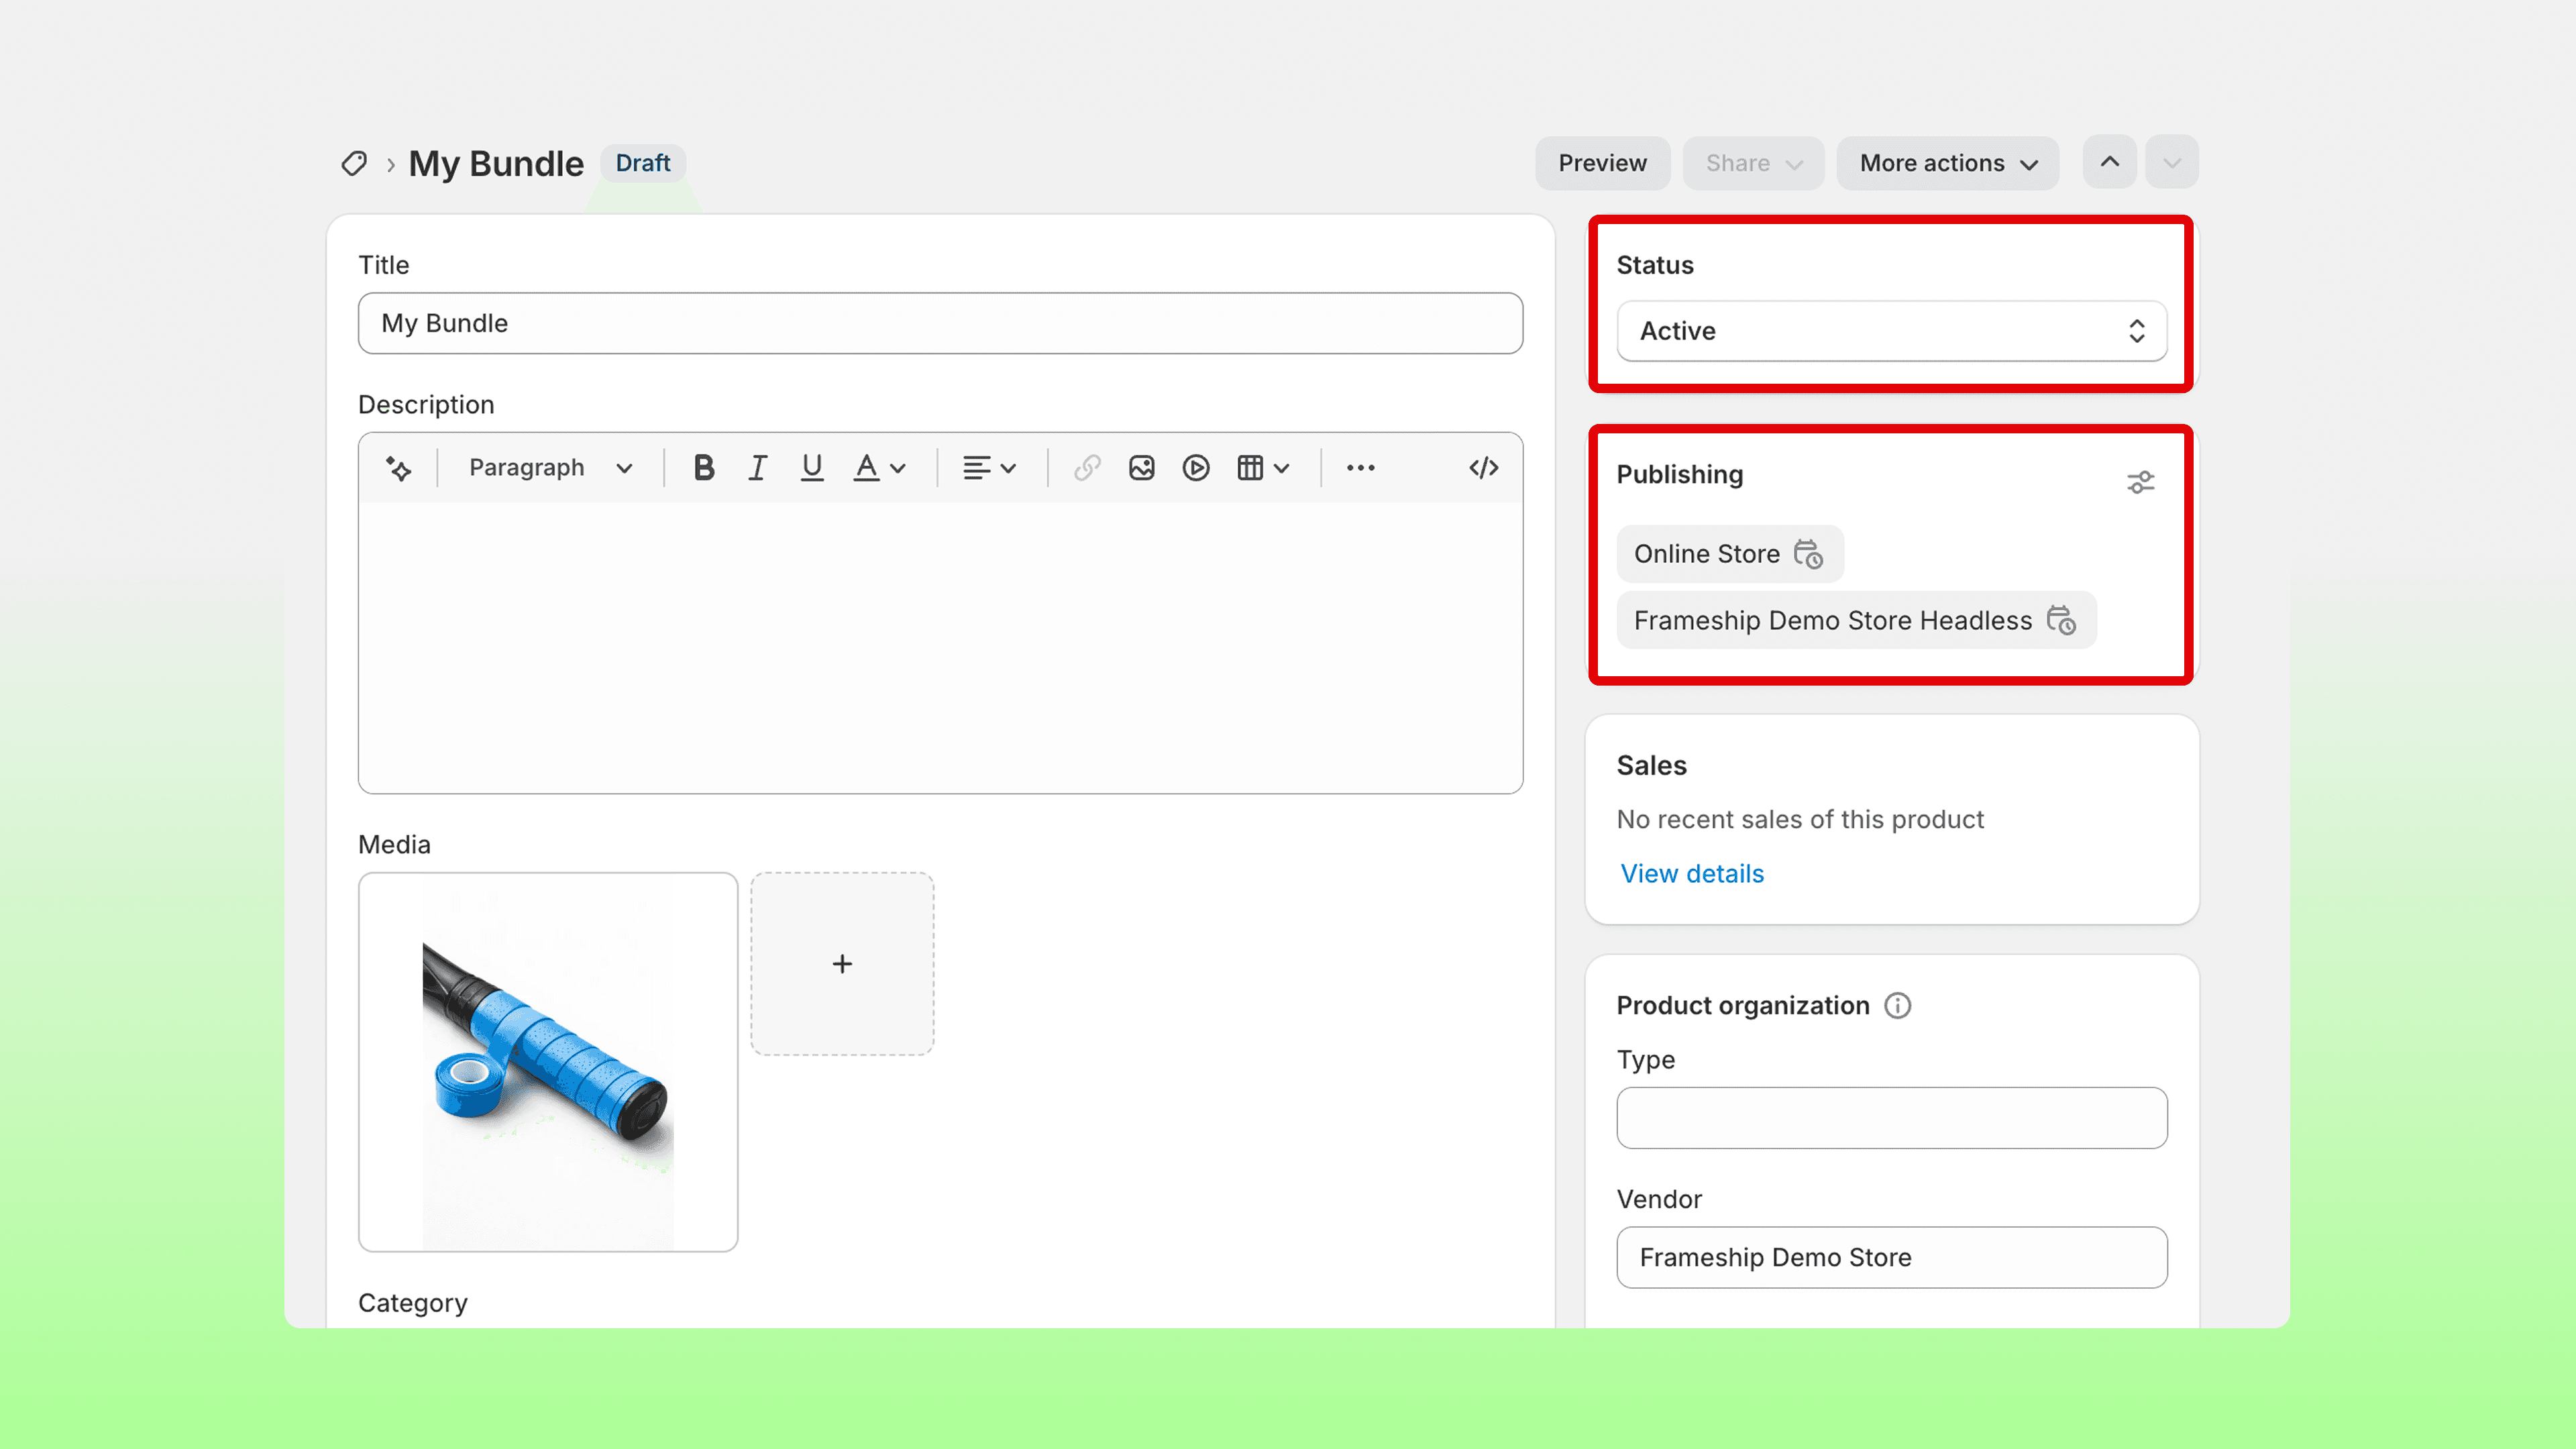Apply italic formatting in description editor
The image size is (2576, 1449).
758,468
